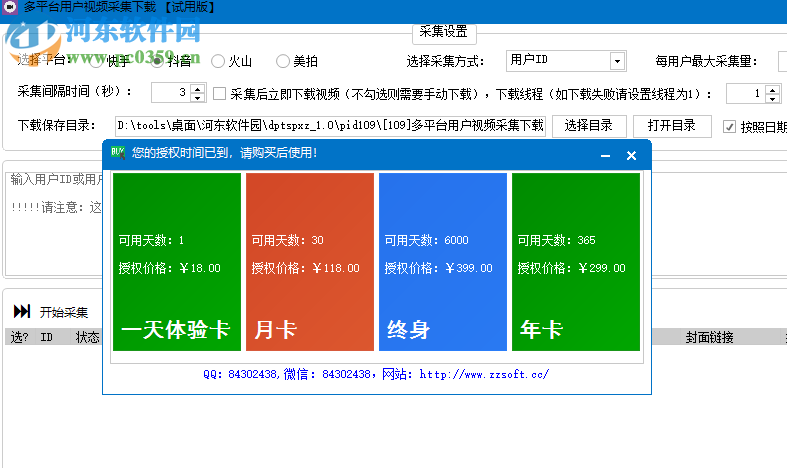Pick the 终身 license card
Image resolution: width=787 pixels, height=468 pixels.
(x=443, y=262)
